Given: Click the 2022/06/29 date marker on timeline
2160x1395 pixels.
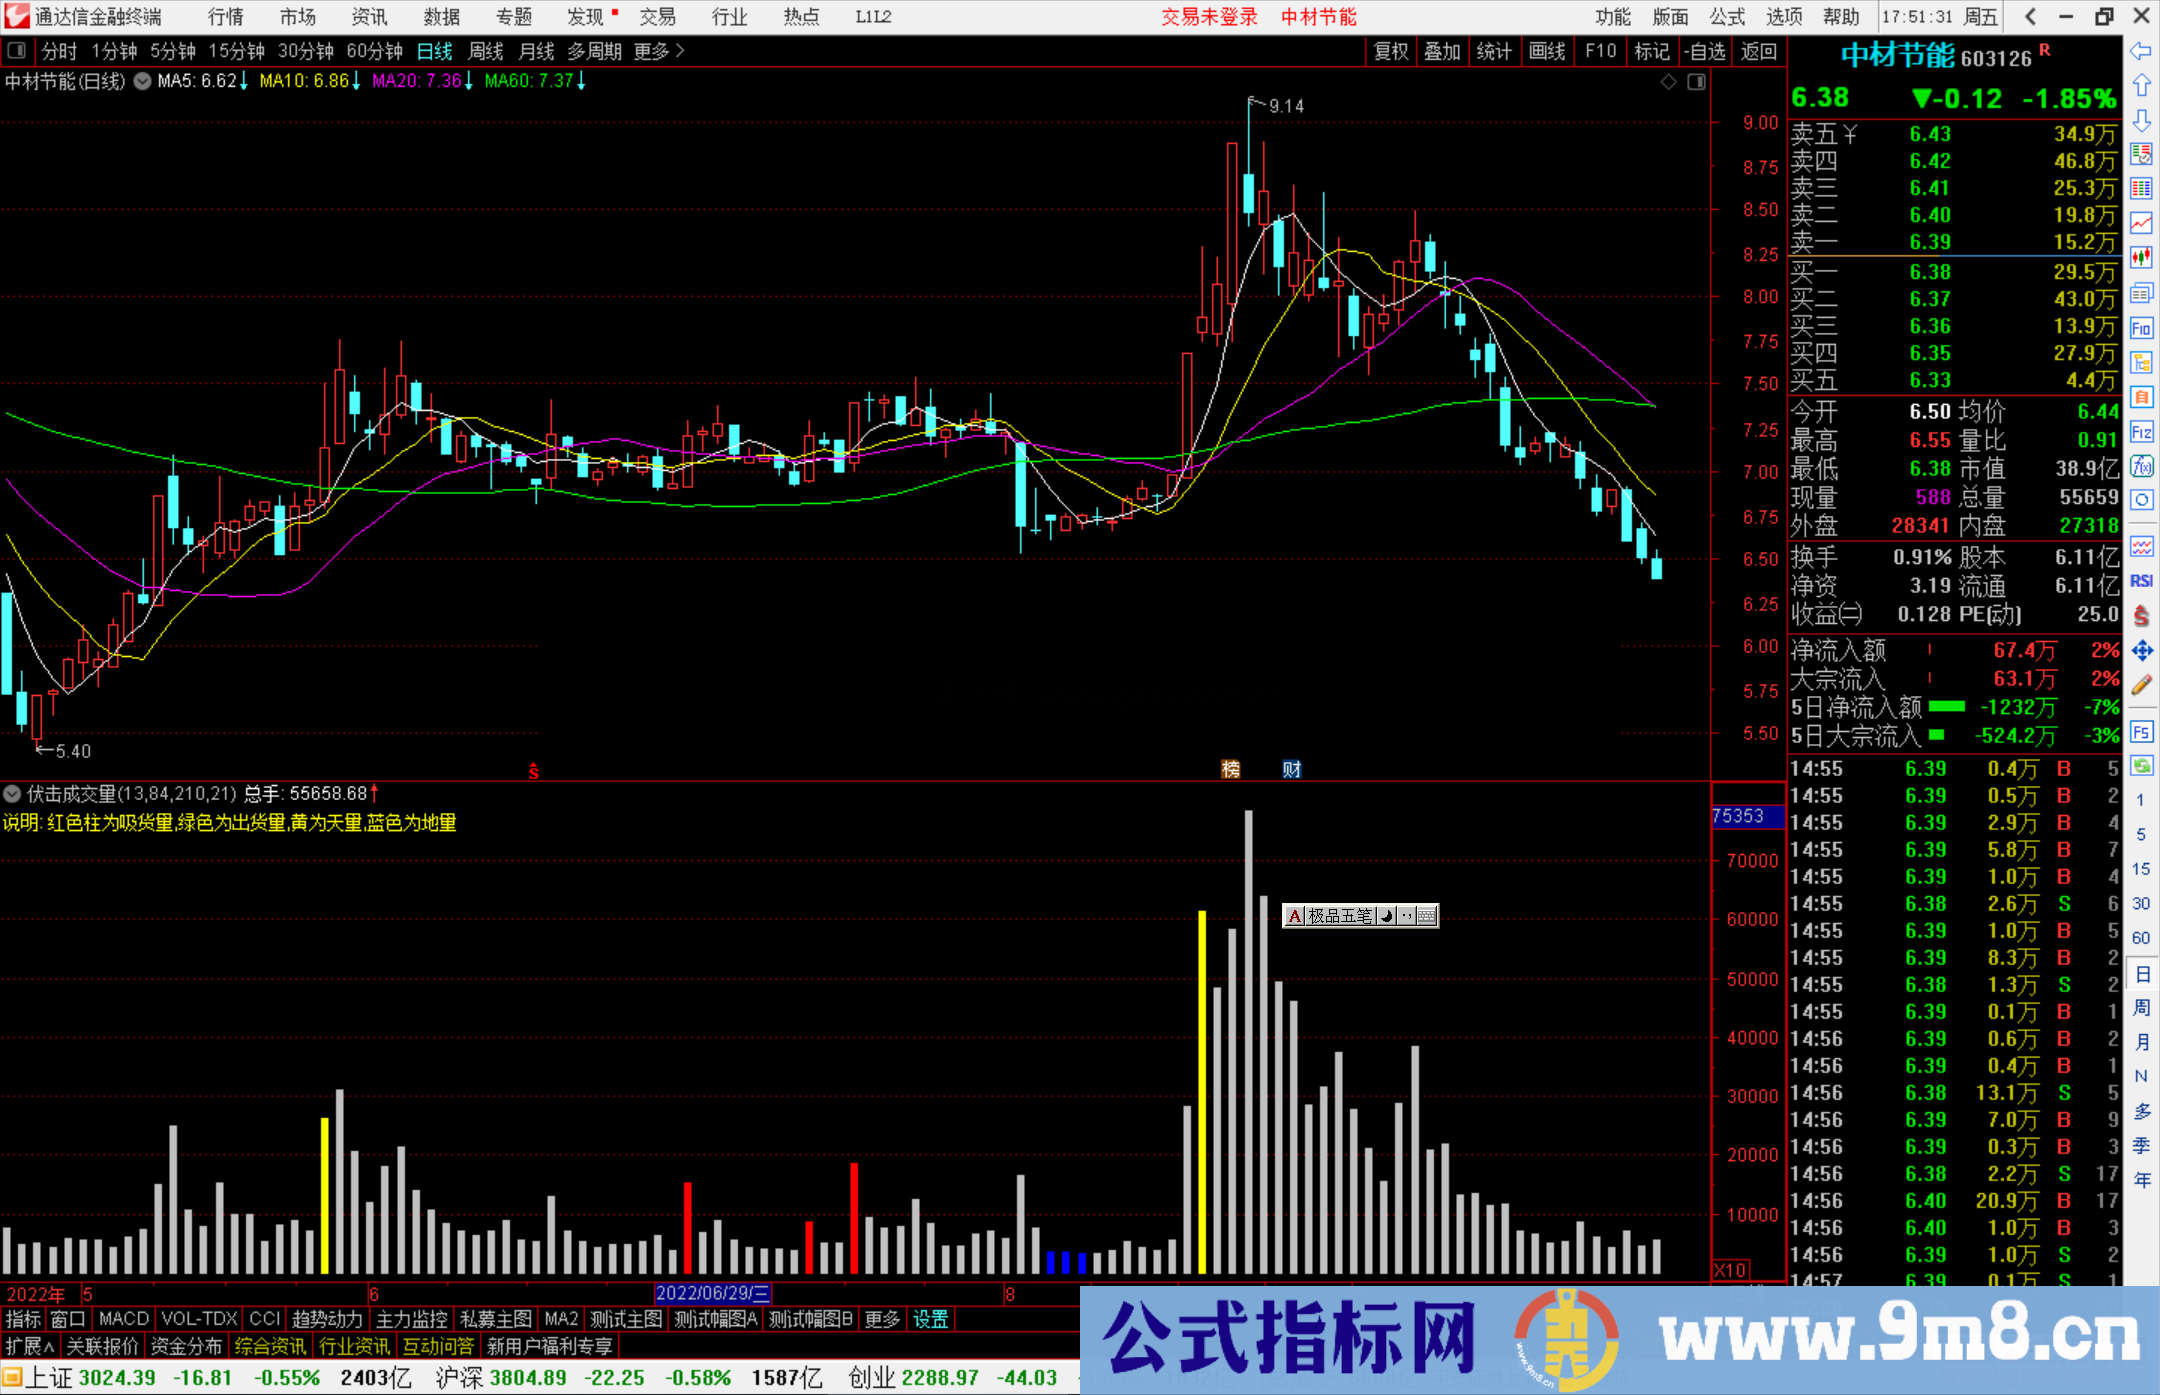Looking at the screenshot, I should 712,1293.
